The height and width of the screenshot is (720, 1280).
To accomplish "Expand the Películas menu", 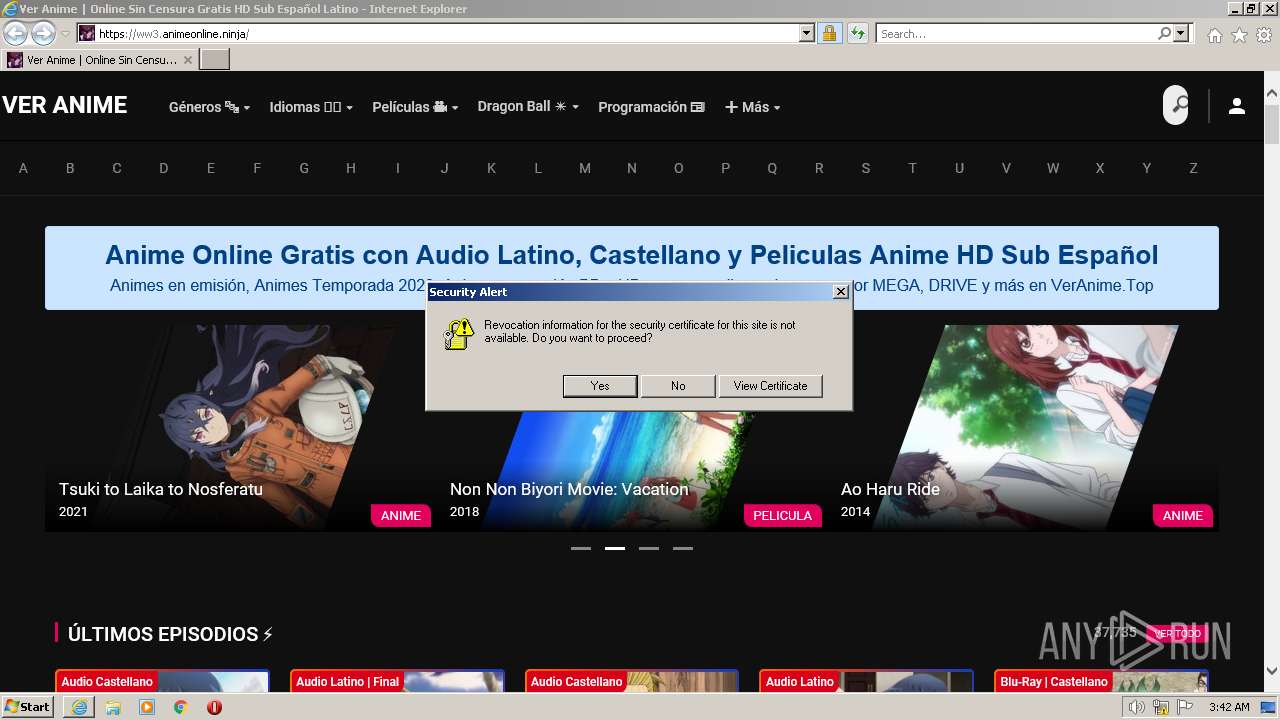I will pyautogui.click(x=415, y=107).
